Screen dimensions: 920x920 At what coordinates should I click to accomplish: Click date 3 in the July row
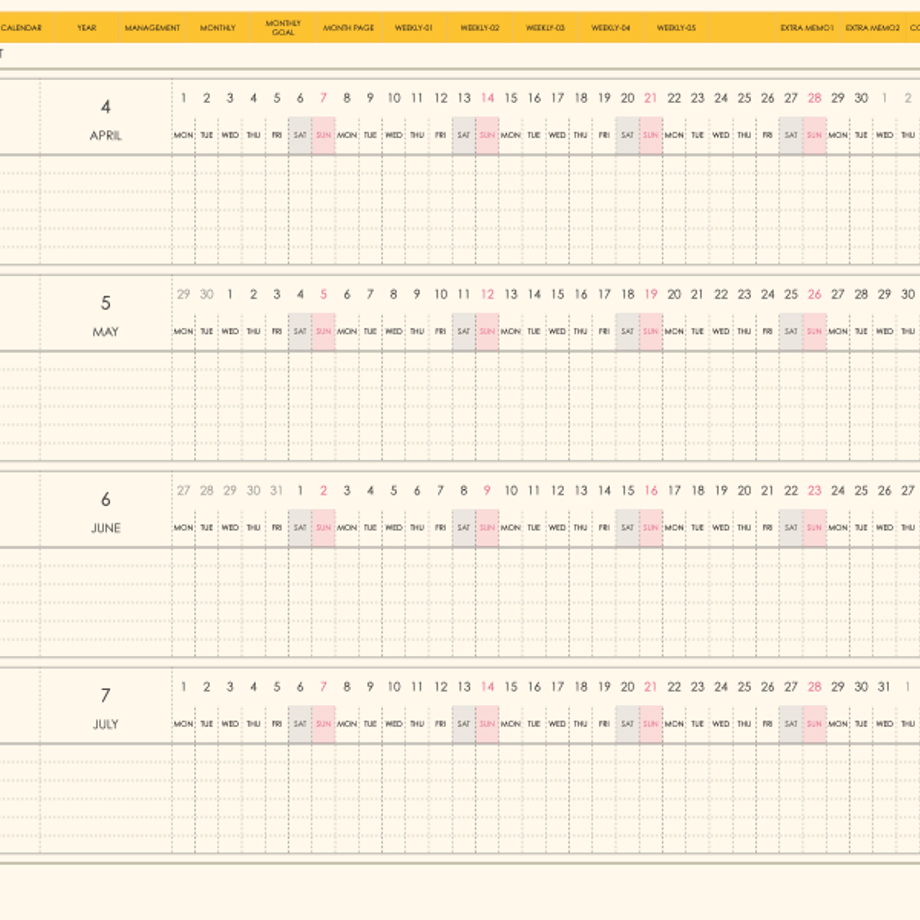click(230, 686)
